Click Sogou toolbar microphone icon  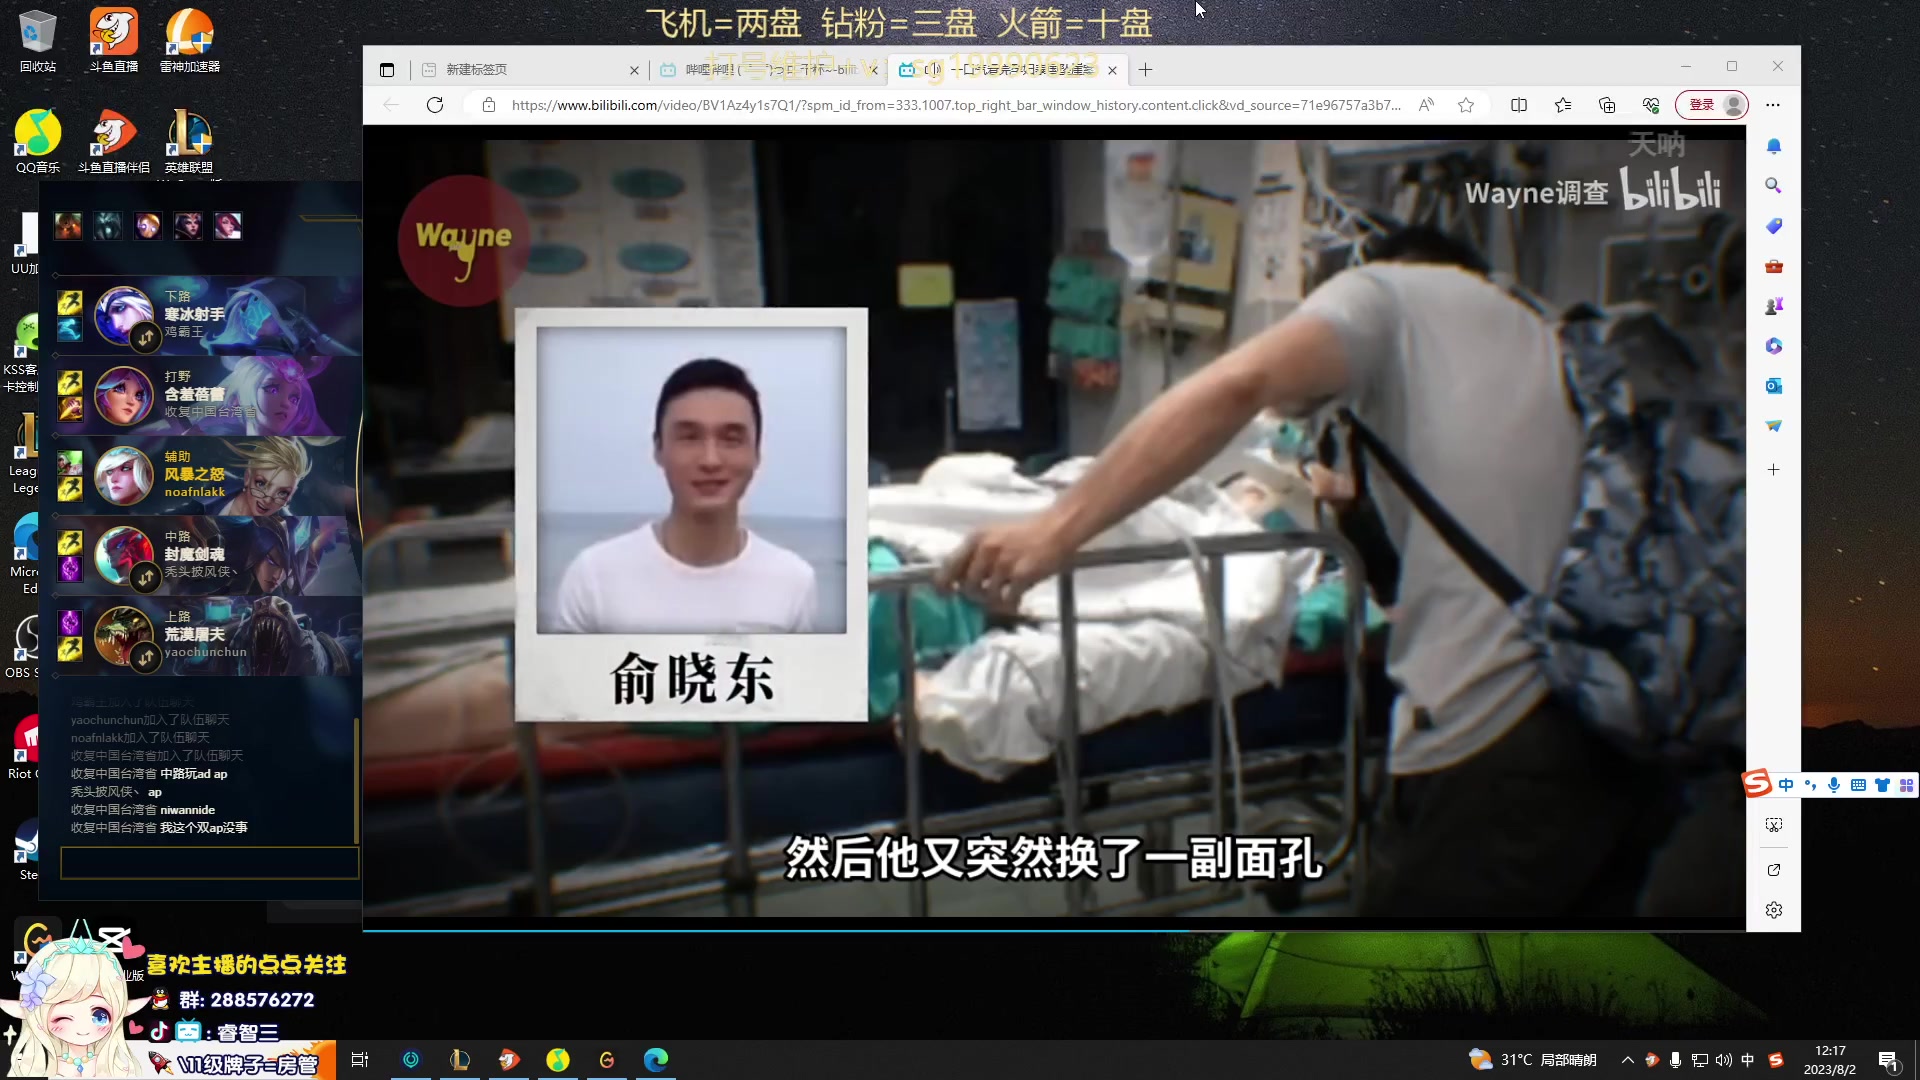tap(1834, 785)
